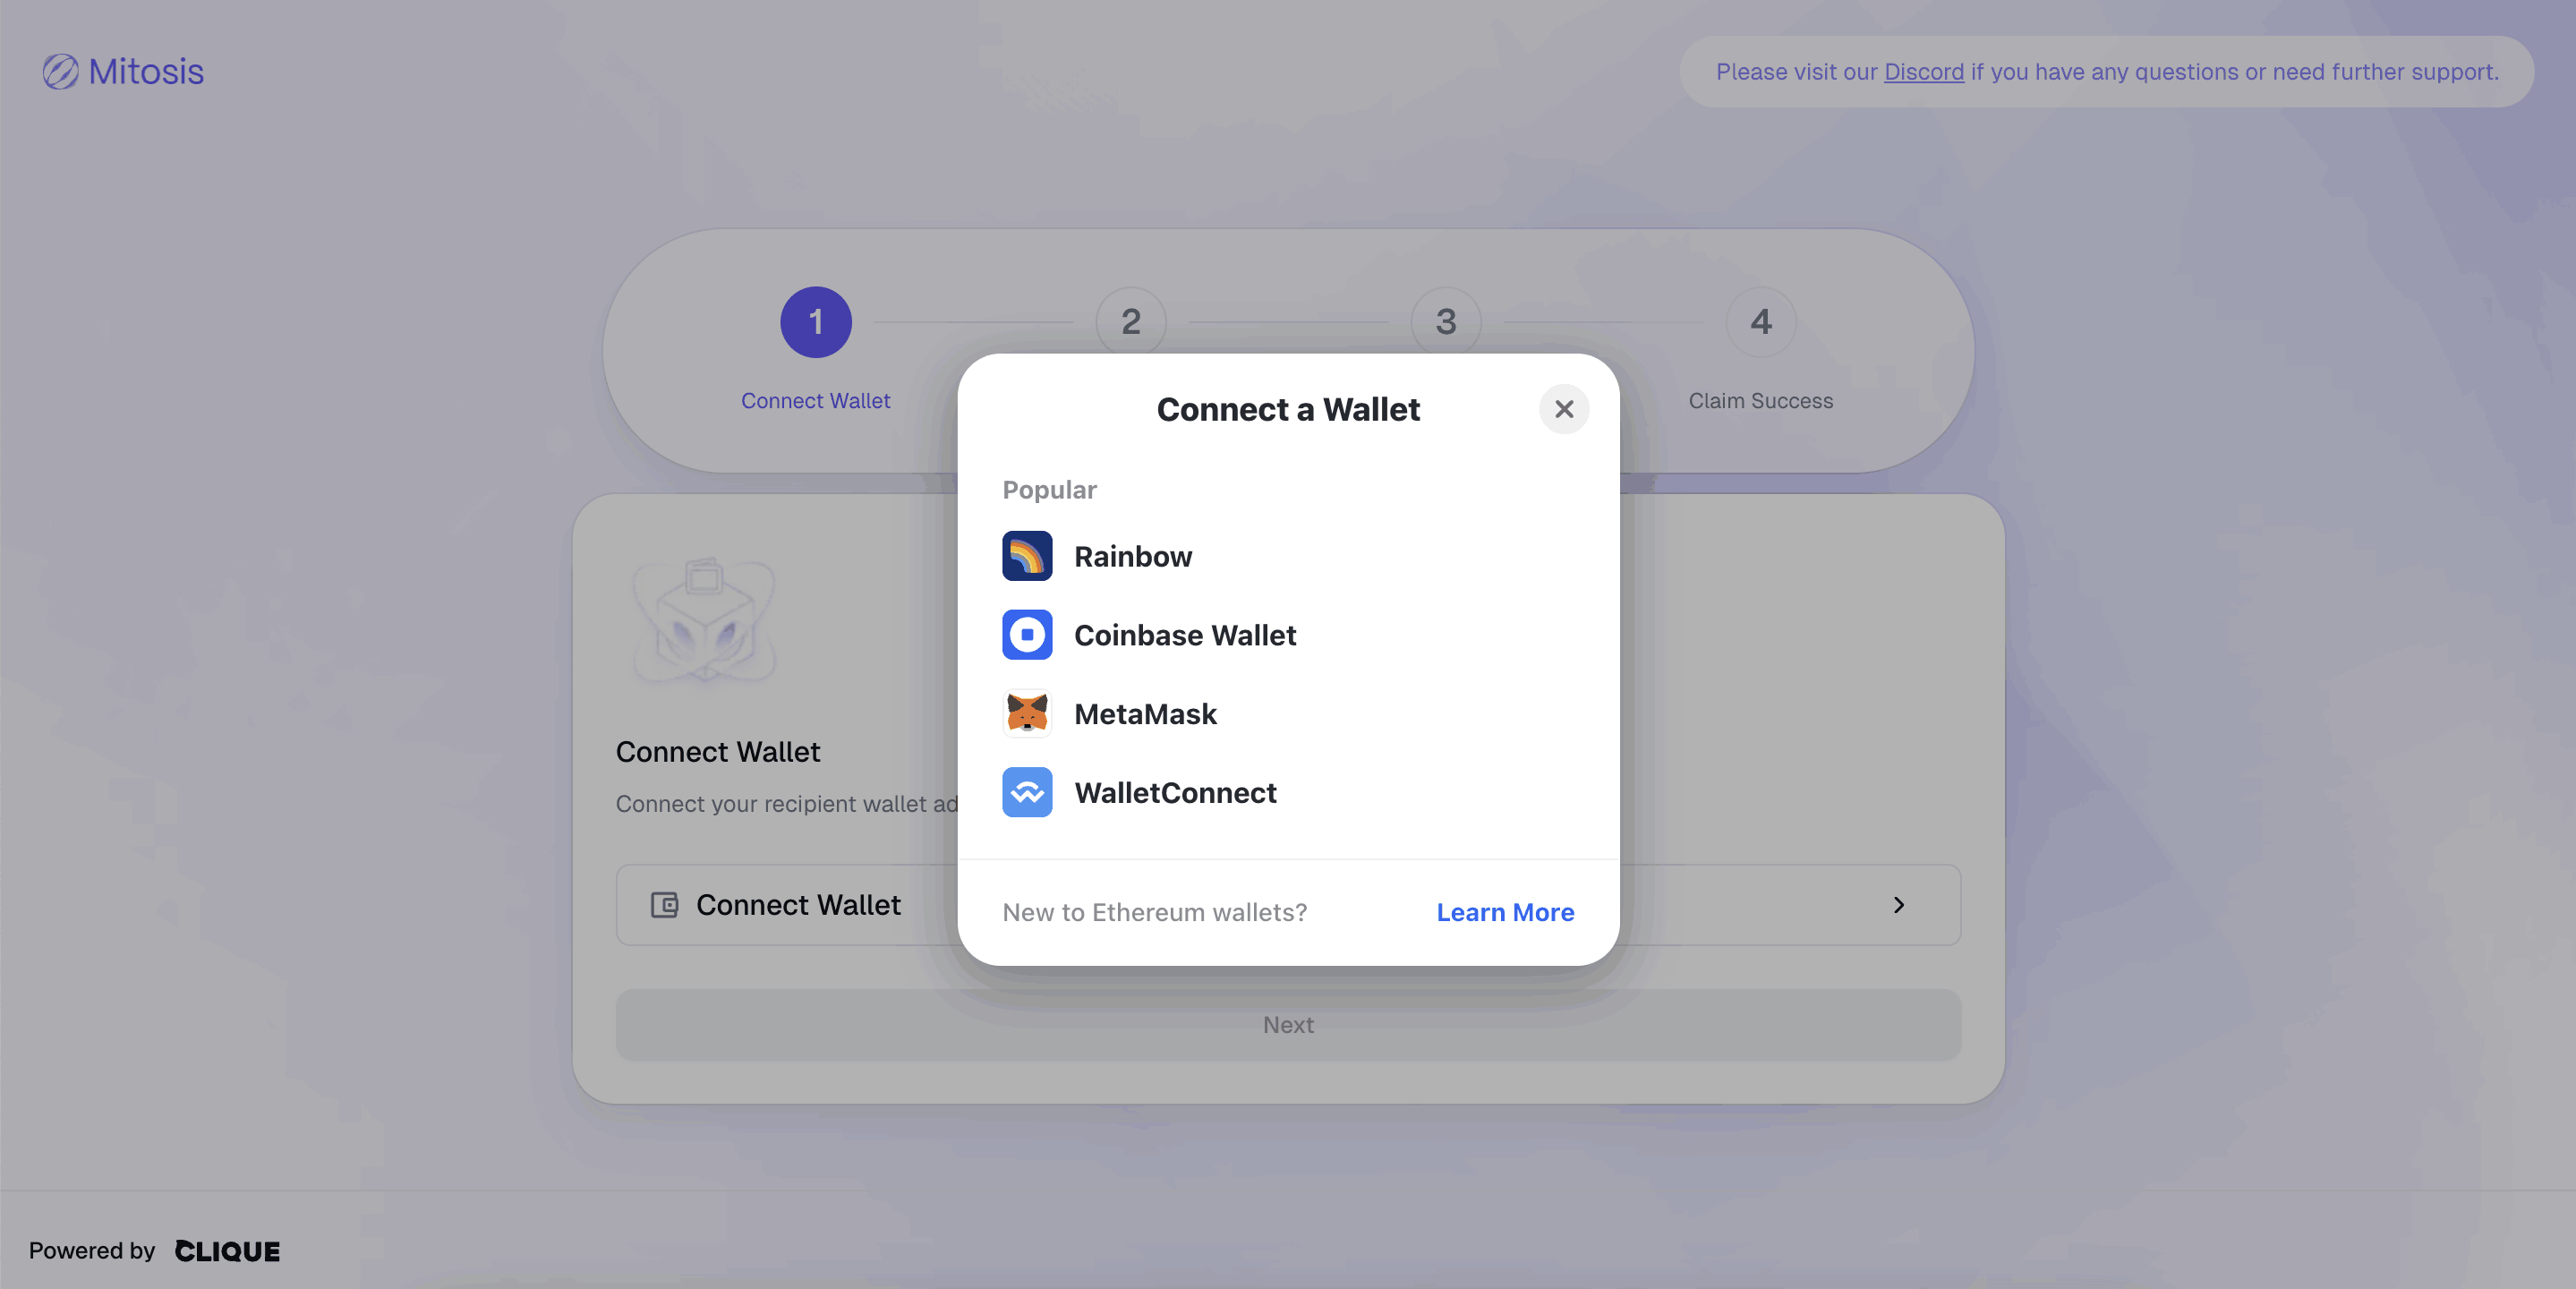2576x1289 pixels.
Task: Pick the MetaMask wallet label
Action: click(x=1145, y=715)
